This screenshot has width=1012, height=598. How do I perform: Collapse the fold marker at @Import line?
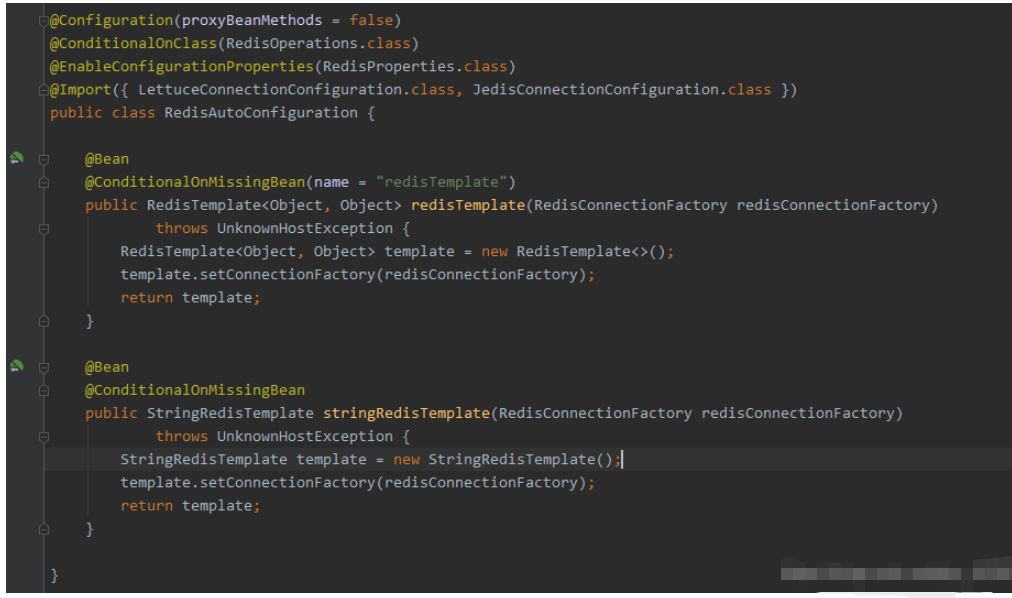(x=43, y=90)
